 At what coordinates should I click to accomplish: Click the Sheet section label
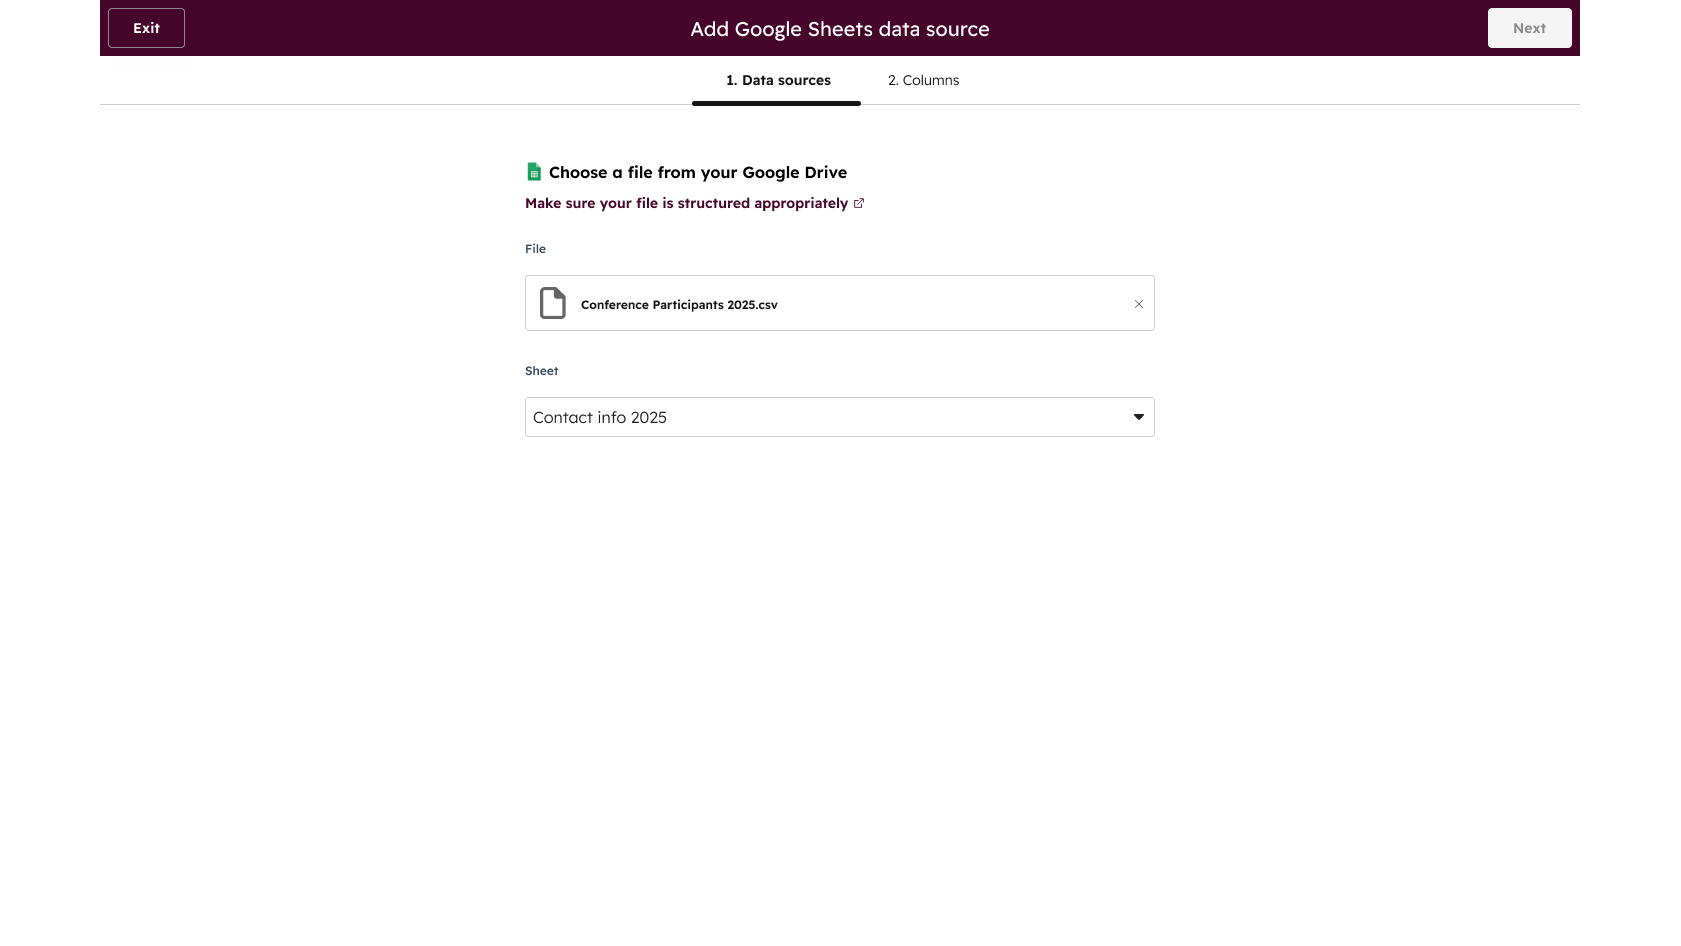coord(541,370)
